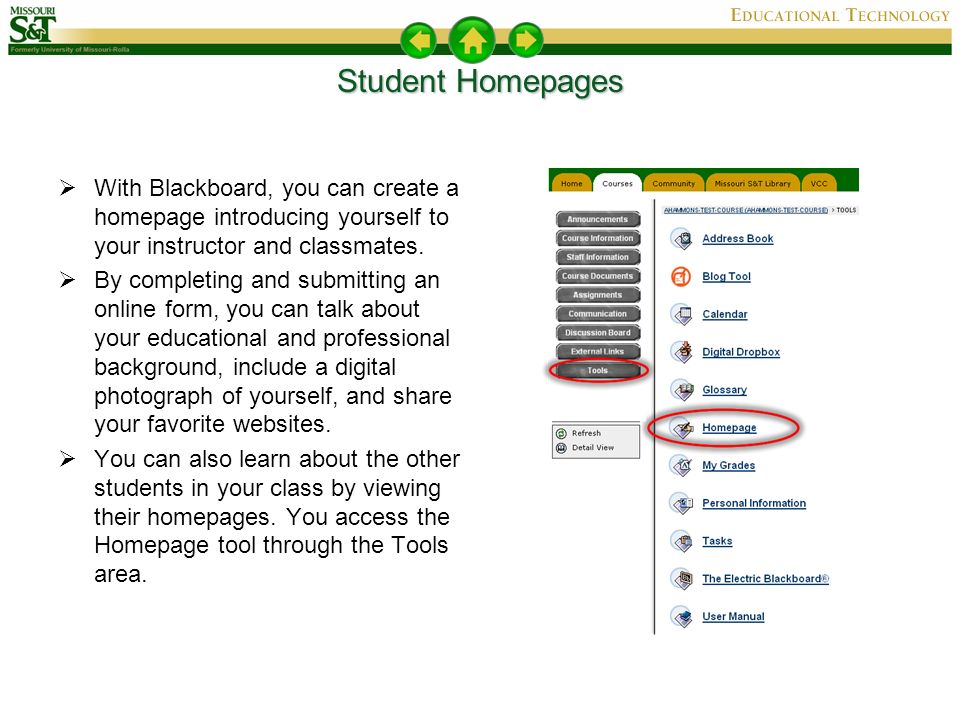
Task: Click The Electric Blackboard icon
Action: (x=681, y=579)
